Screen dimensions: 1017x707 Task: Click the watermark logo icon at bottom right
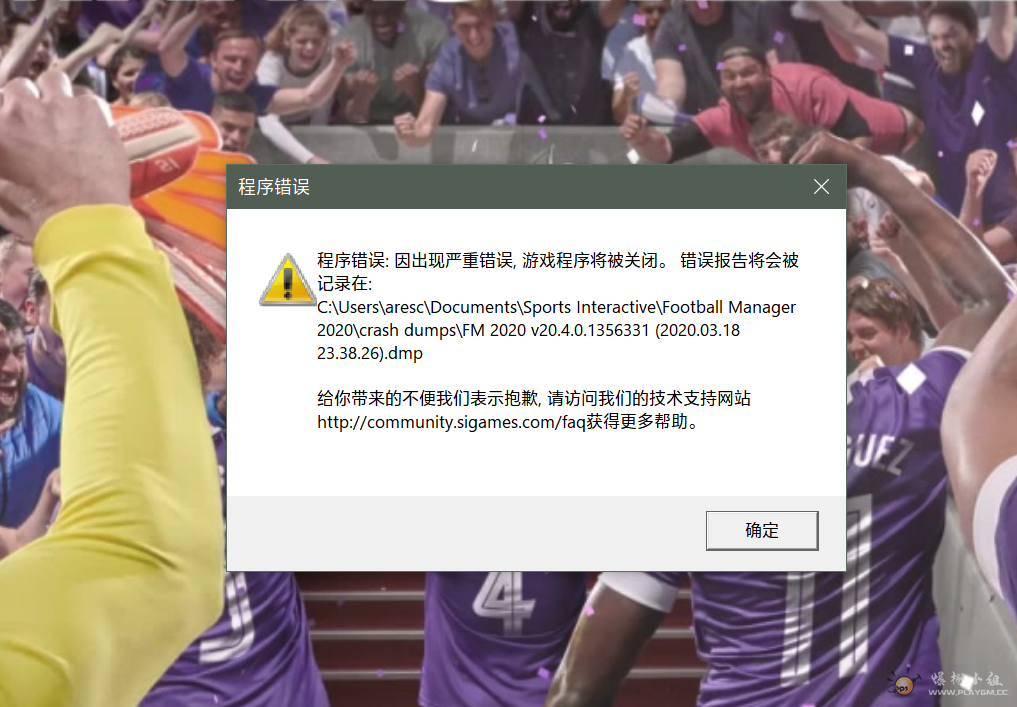tap(901, 684)
